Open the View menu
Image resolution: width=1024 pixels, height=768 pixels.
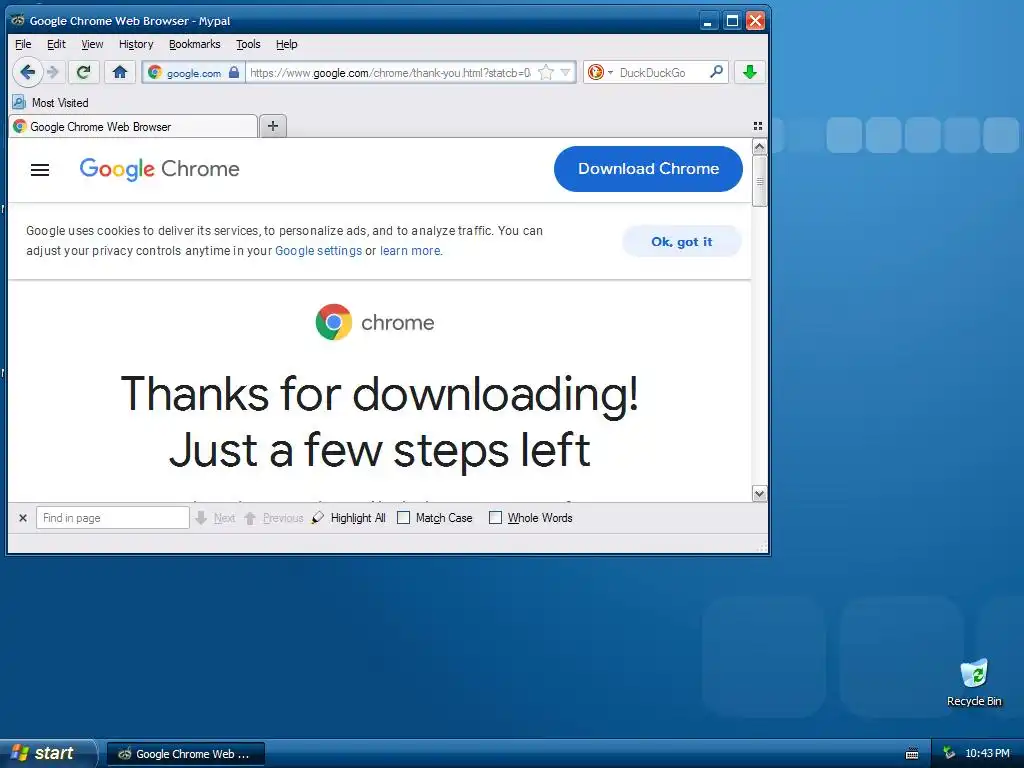(92, 44)
